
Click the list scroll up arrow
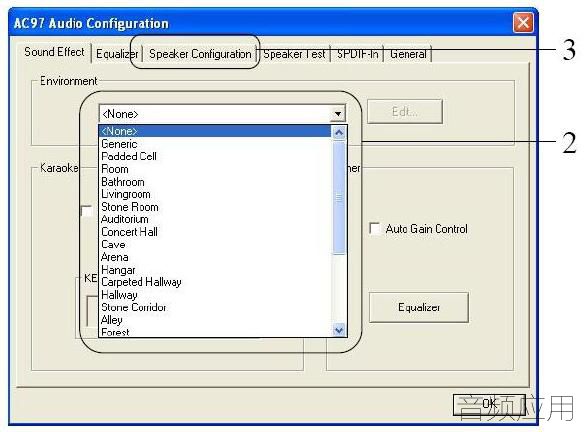pyautogui.click(x=339, y=133)
